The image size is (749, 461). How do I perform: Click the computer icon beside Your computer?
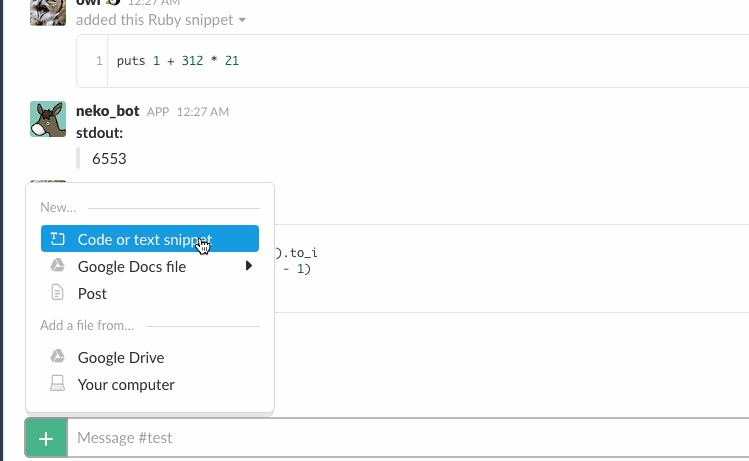coord(58,384)
